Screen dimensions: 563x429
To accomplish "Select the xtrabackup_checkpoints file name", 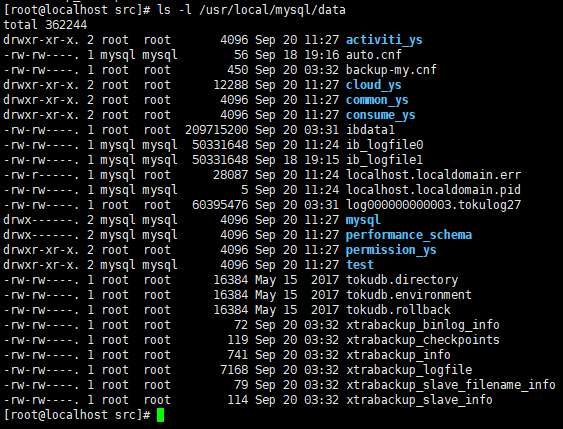I will [x=423, y=340].
